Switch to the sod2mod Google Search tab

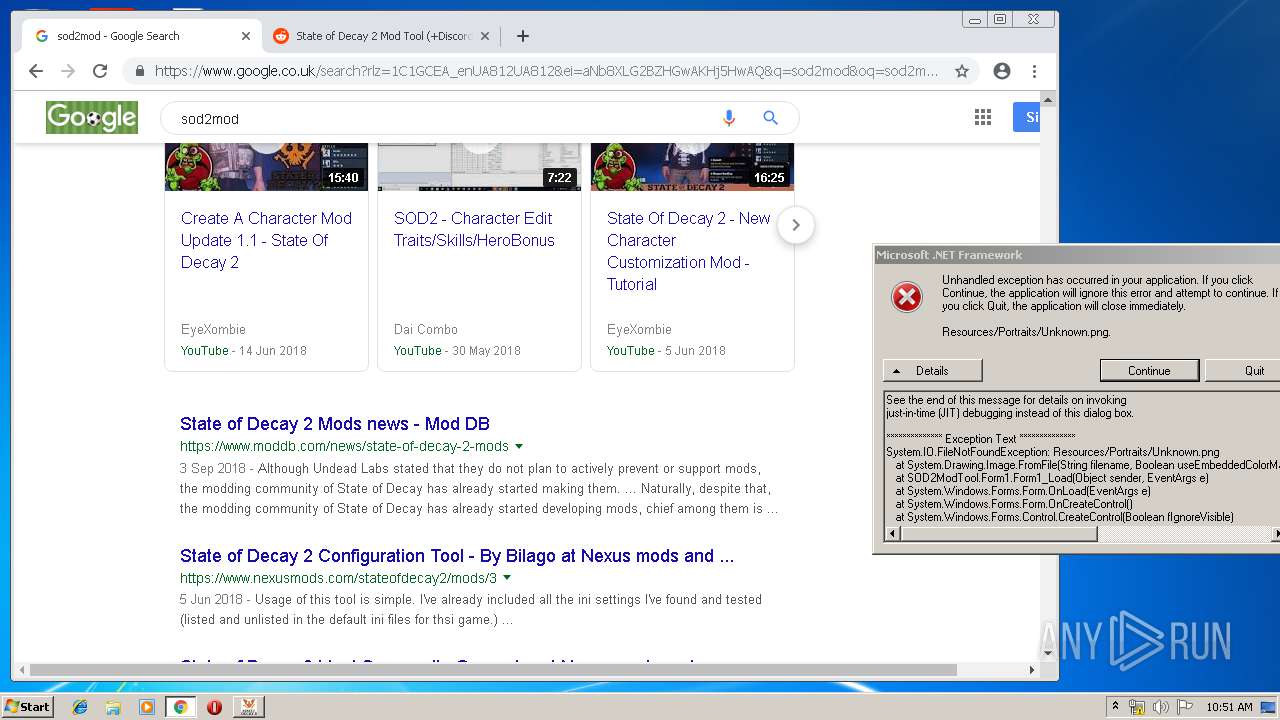tap(140, 36)
